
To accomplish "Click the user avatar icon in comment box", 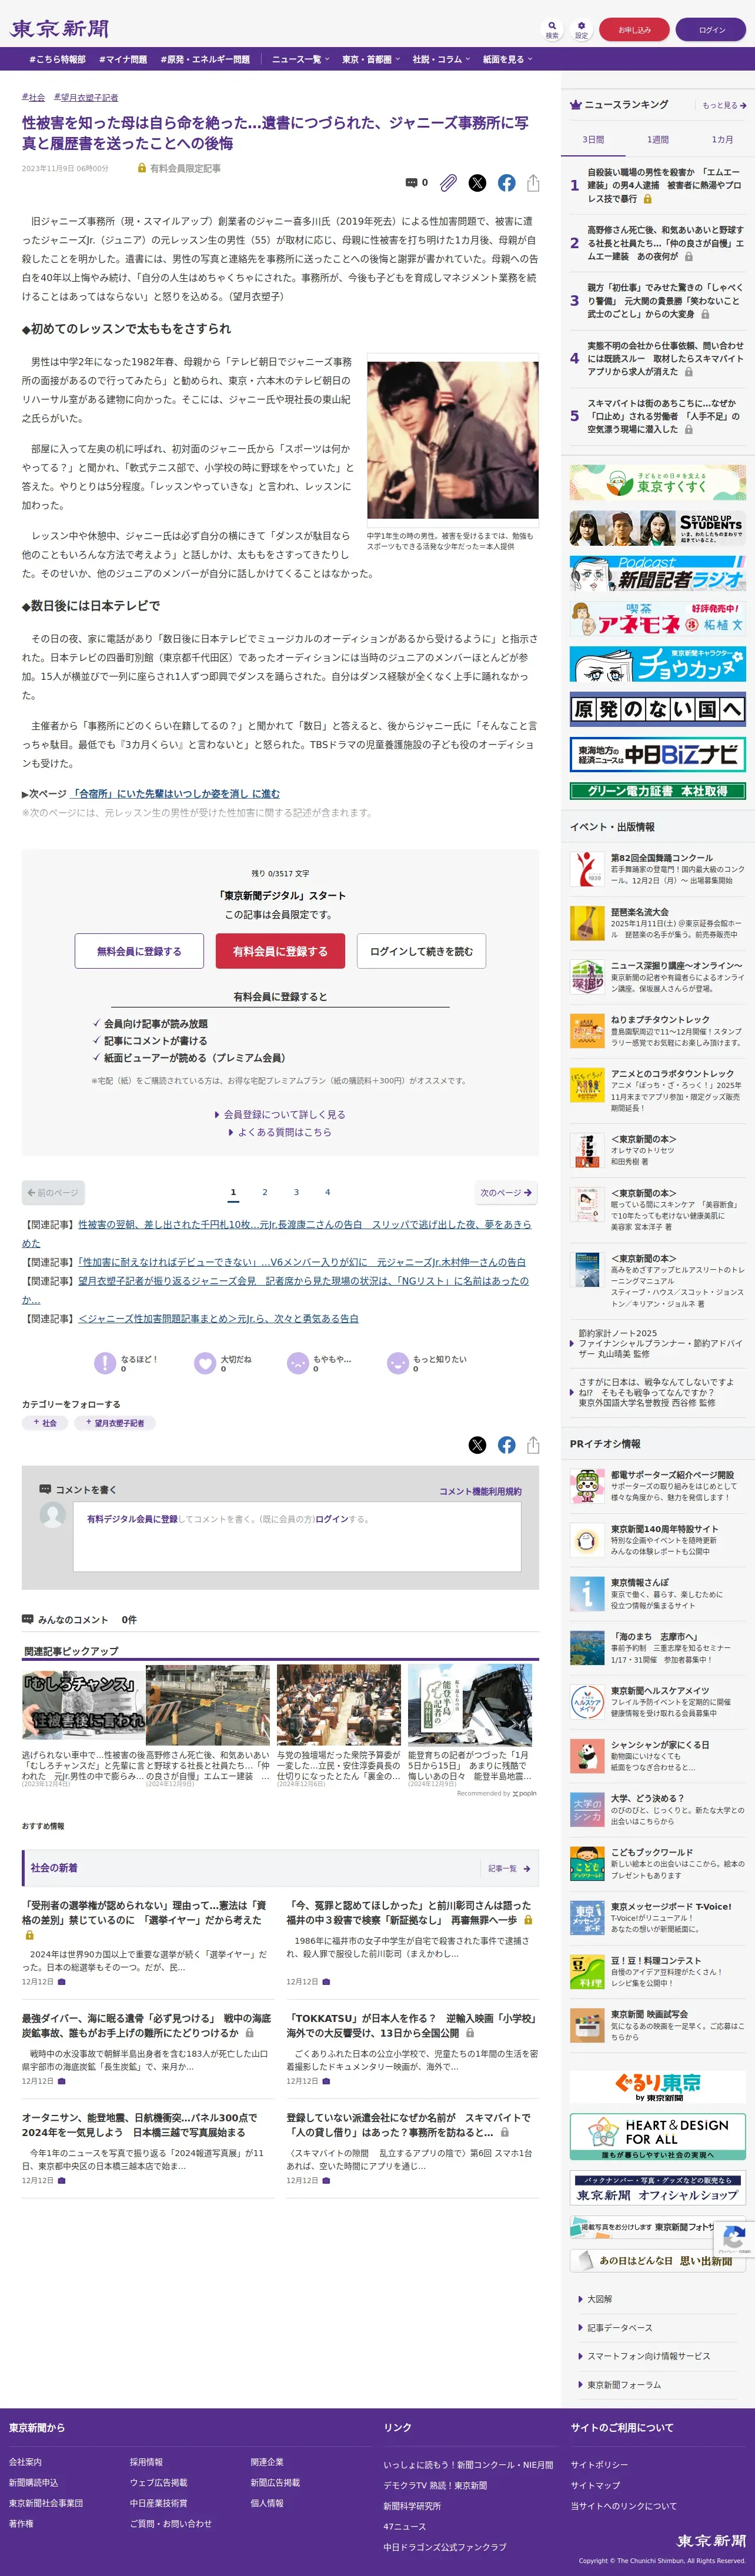I will (52, 1515).
